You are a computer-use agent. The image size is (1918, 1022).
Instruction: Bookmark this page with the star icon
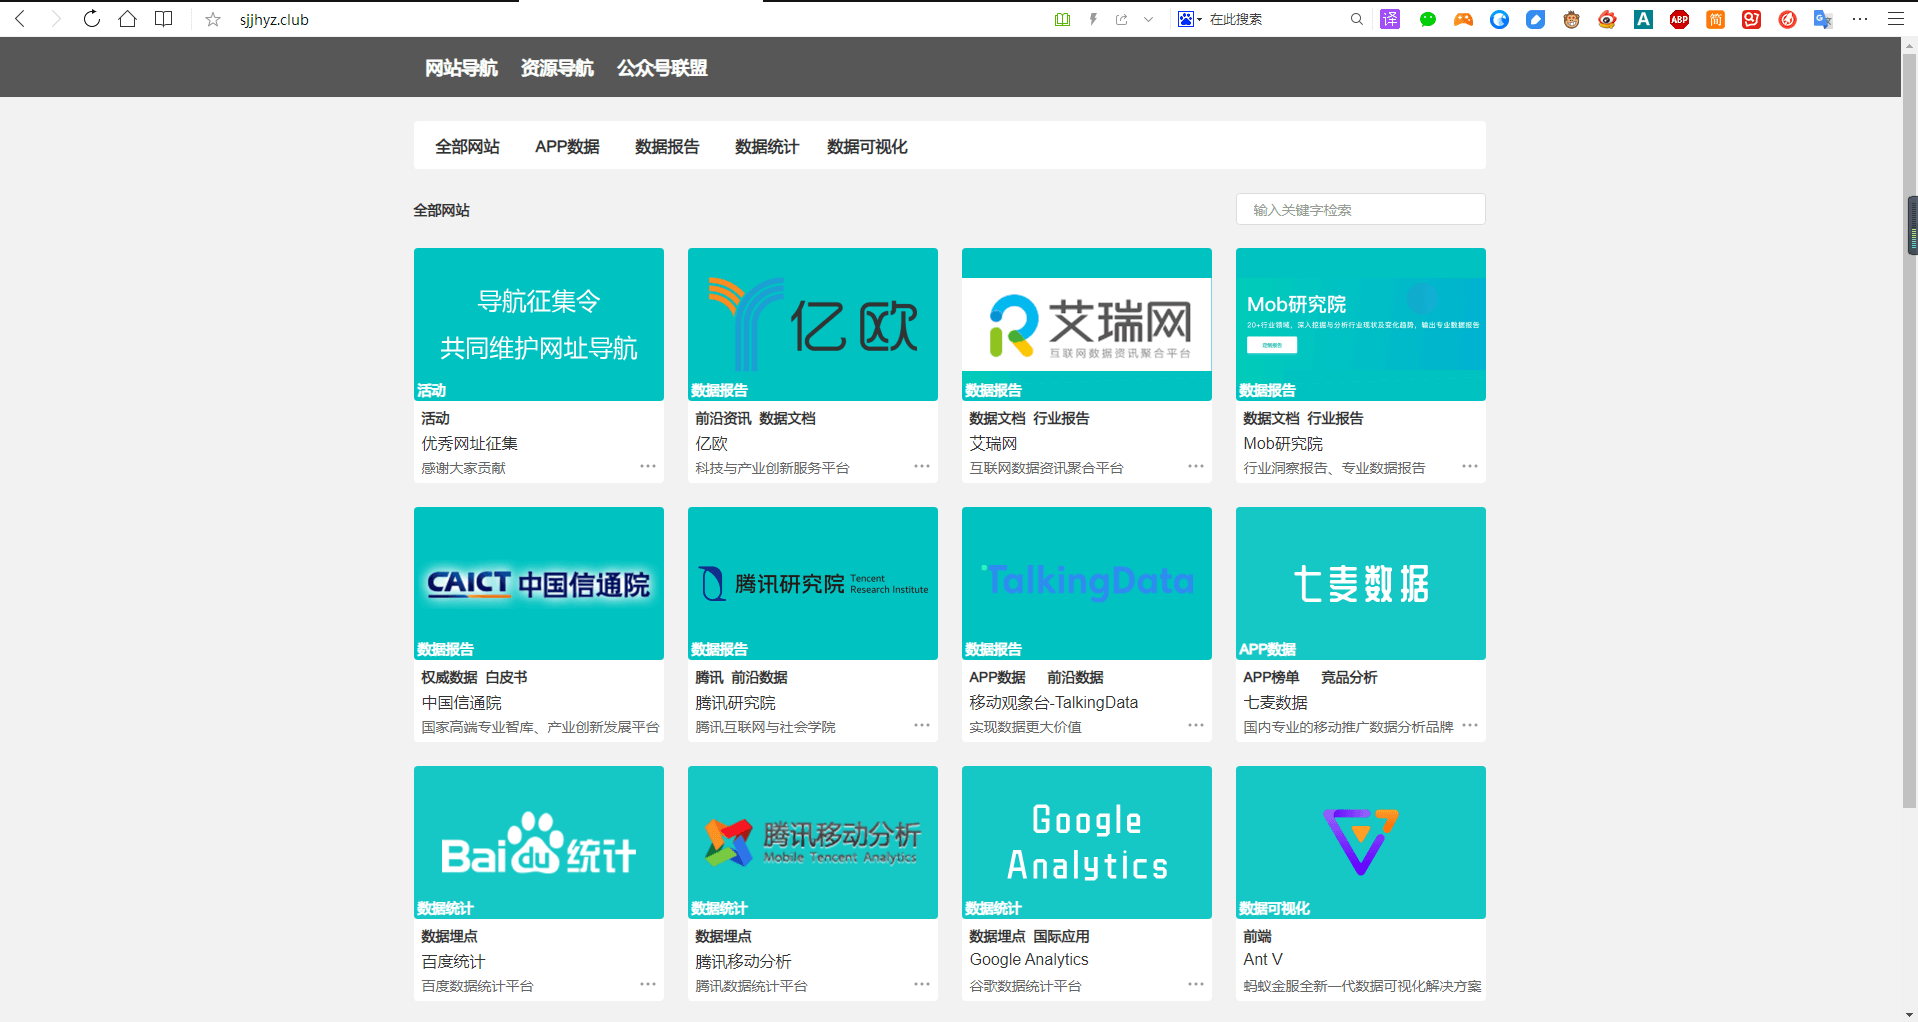213,19
